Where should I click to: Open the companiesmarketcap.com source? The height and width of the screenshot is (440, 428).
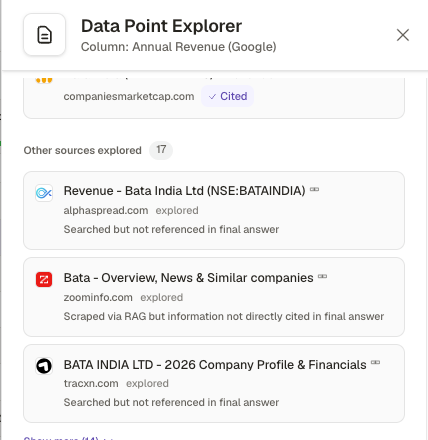129,97
